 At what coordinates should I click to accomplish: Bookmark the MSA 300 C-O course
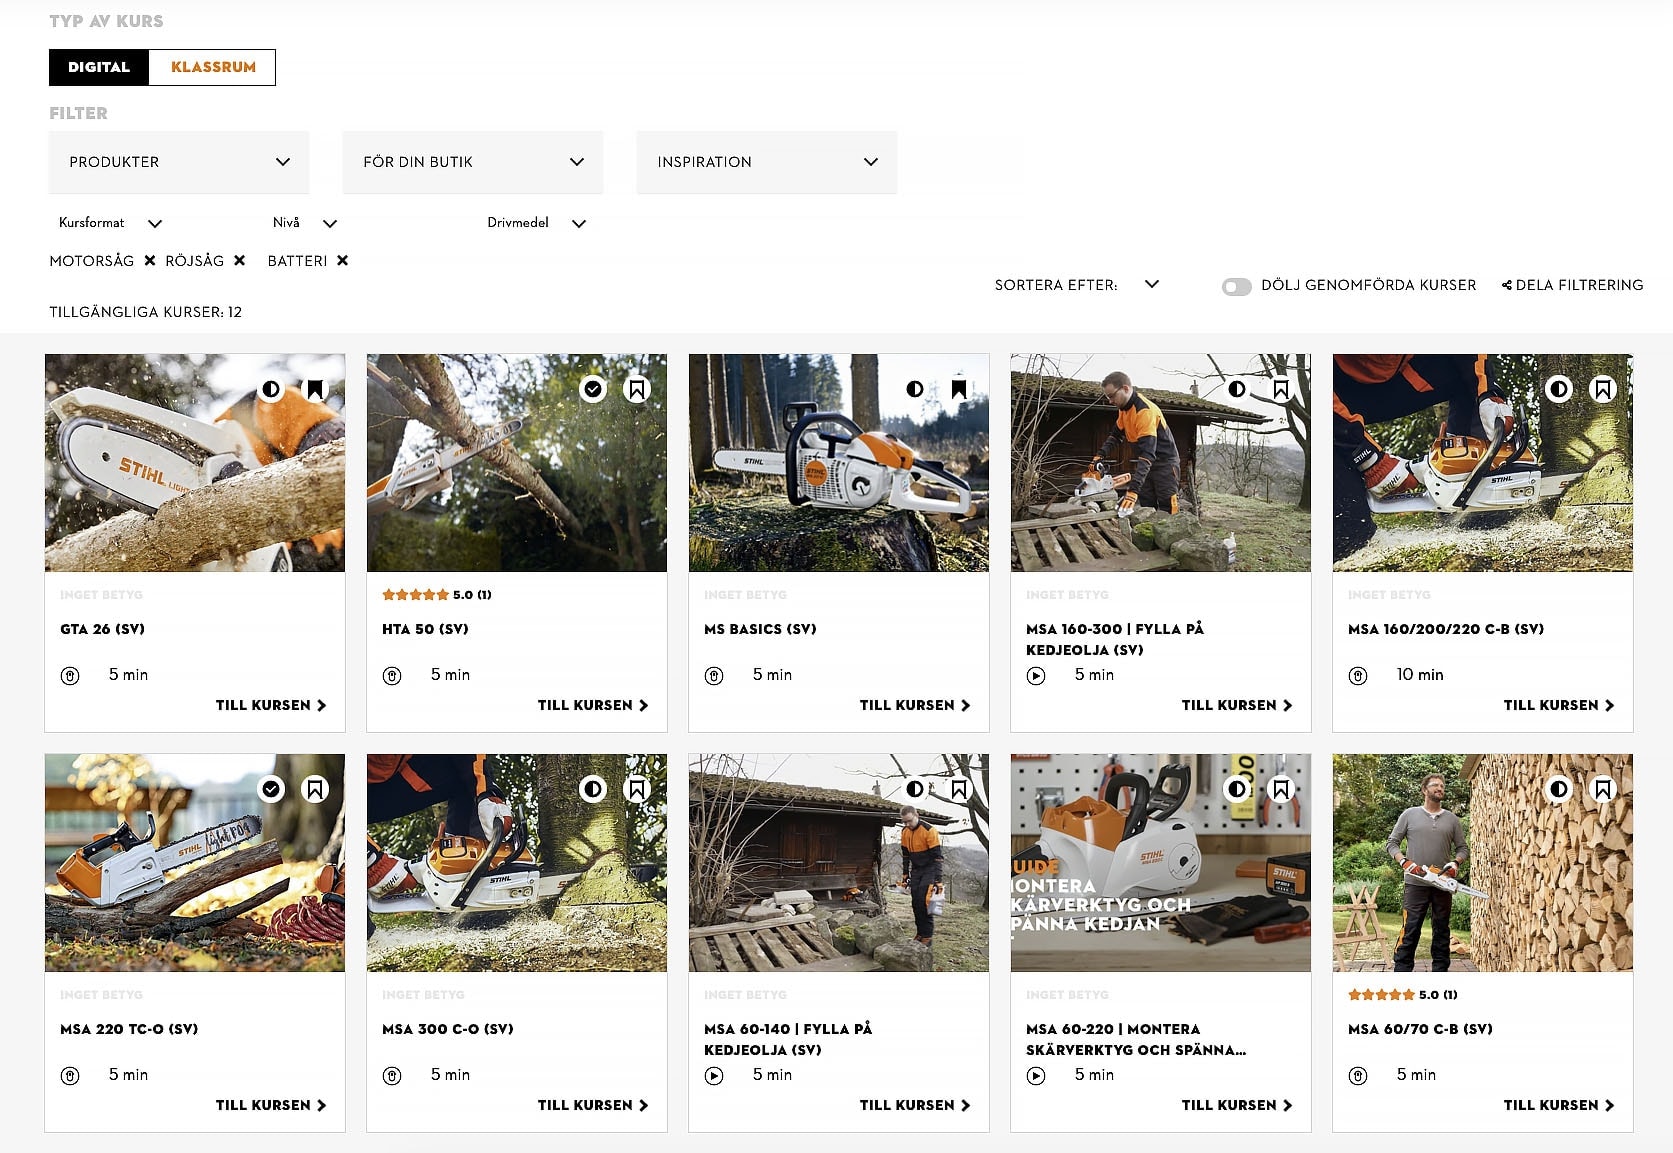point(637,789)
